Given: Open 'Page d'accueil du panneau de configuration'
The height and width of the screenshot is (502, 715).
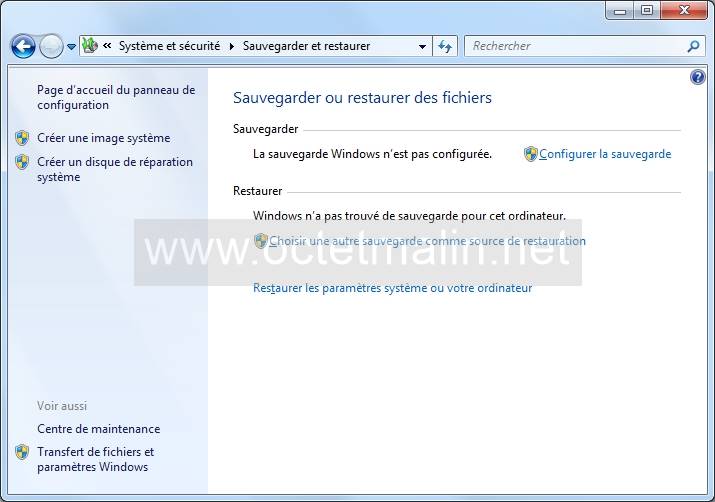Looking at the screenshot, I should [x=116, y=98].
